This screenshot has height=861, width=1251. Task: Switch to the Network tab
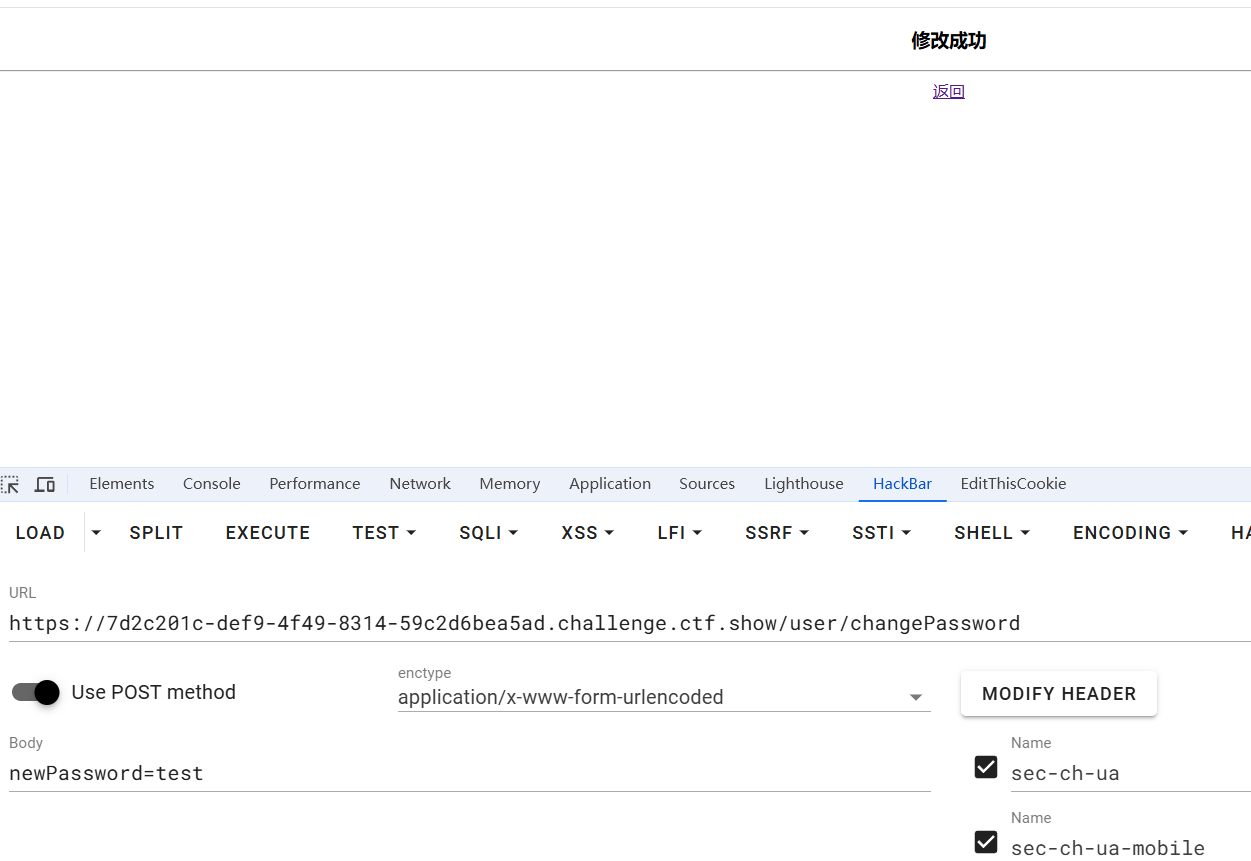pos(420,484)
